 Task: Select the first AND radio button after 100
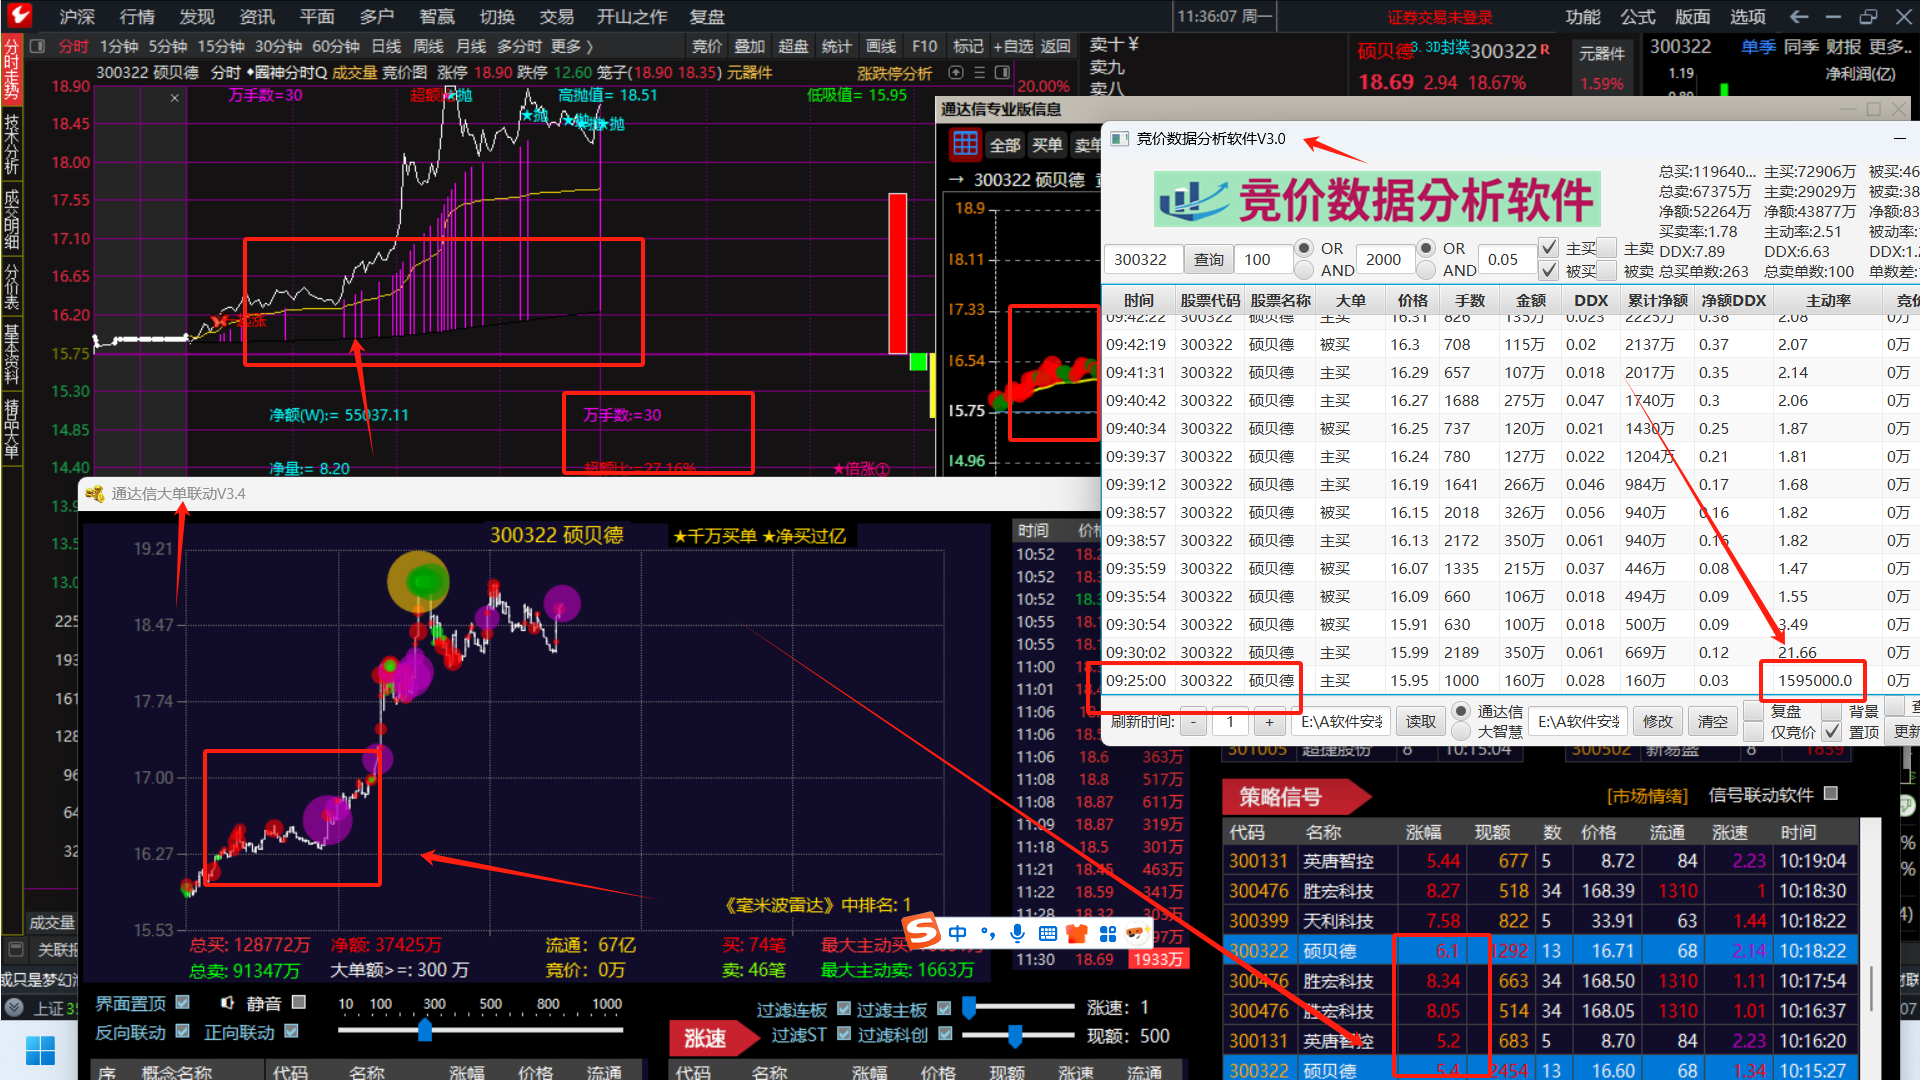pos(1304,270)
